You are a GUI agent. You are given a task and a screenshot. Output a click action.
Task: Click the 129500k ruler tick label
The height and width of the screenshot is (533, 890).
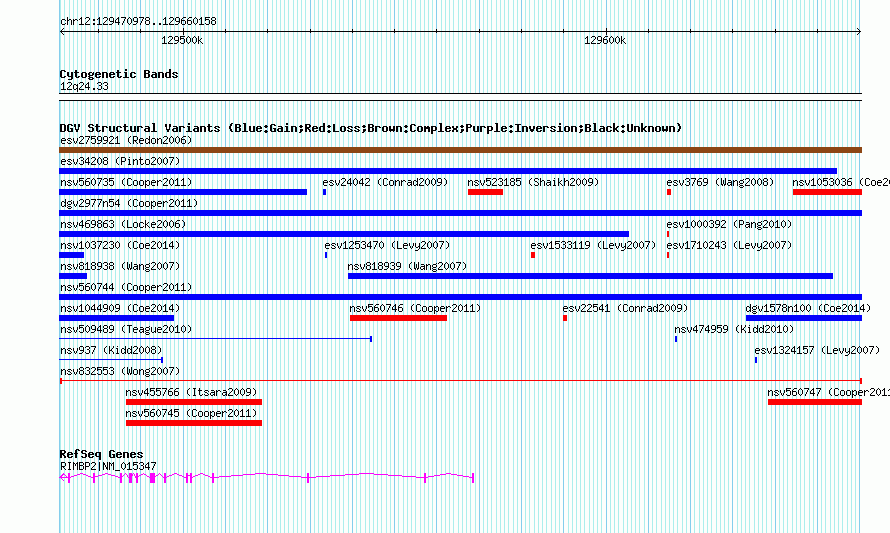coord(182,40)
